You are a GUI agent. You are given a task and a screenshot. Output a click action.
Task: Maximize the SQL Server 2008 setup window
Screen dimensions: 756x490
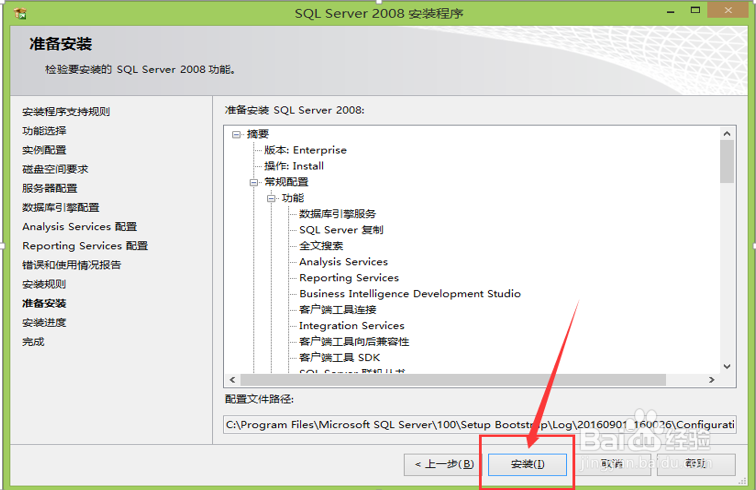click(x=695, y=11)
